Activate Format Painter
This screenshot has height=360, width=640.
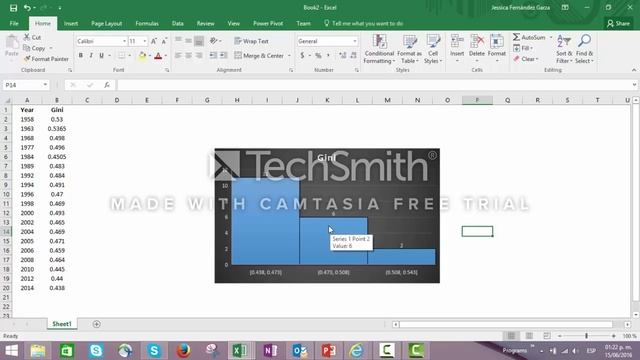pyautogui.click(x=46, y=59)
